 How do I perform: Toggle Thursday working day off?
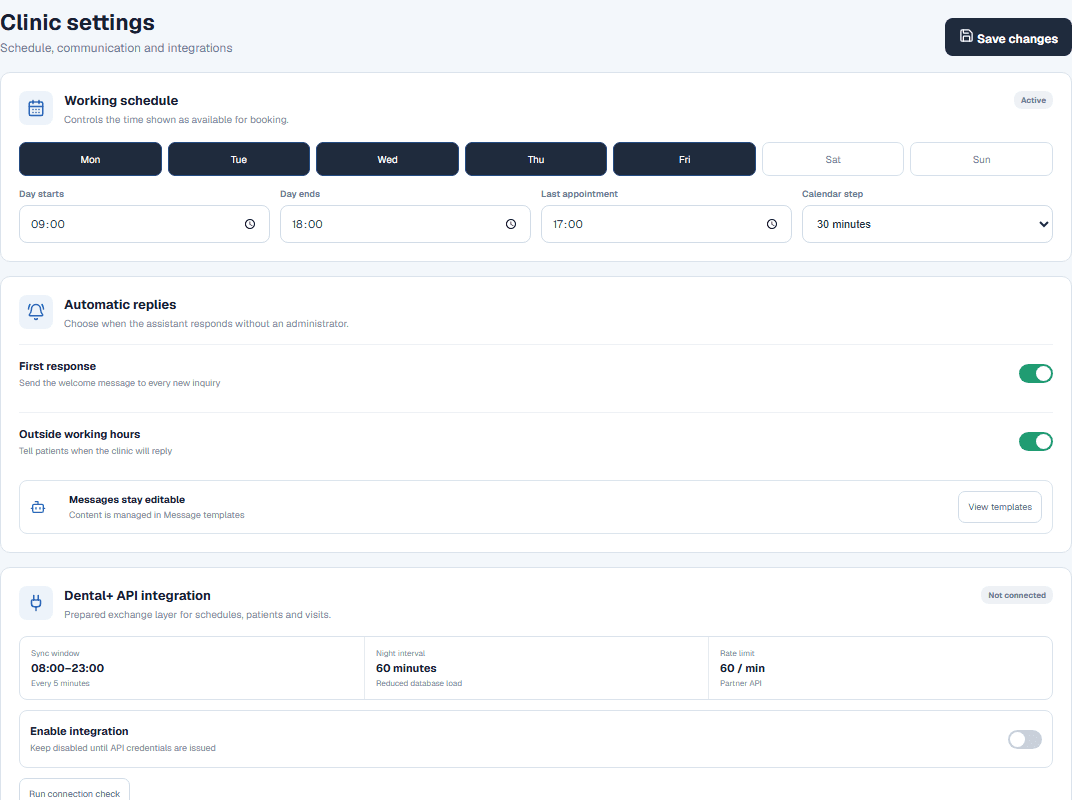tap(536, 159)
